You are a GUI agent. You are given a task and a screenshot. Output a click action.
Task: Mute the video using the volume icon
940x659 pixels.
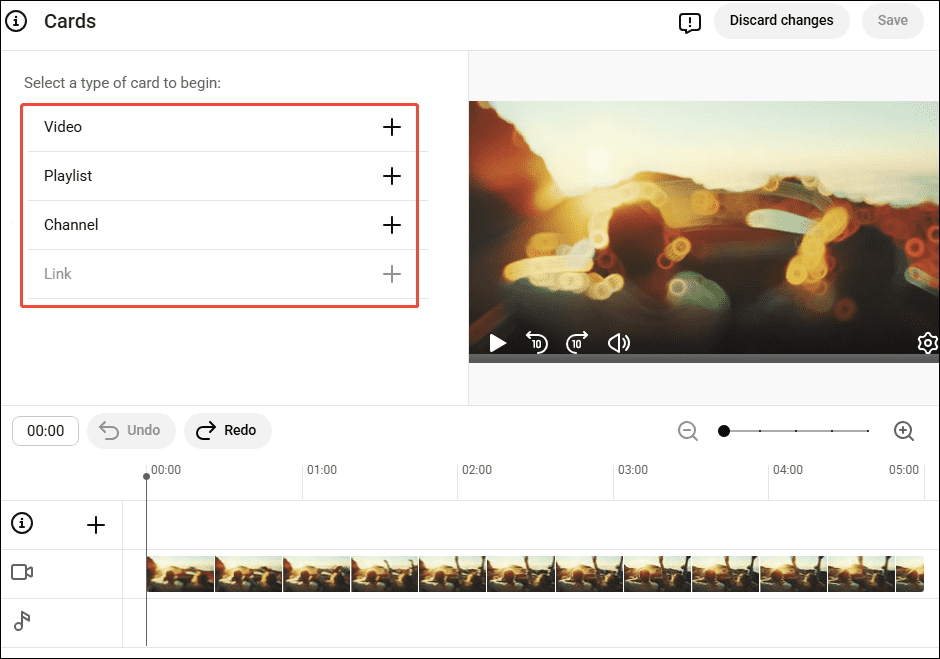(x=619, y=343)
